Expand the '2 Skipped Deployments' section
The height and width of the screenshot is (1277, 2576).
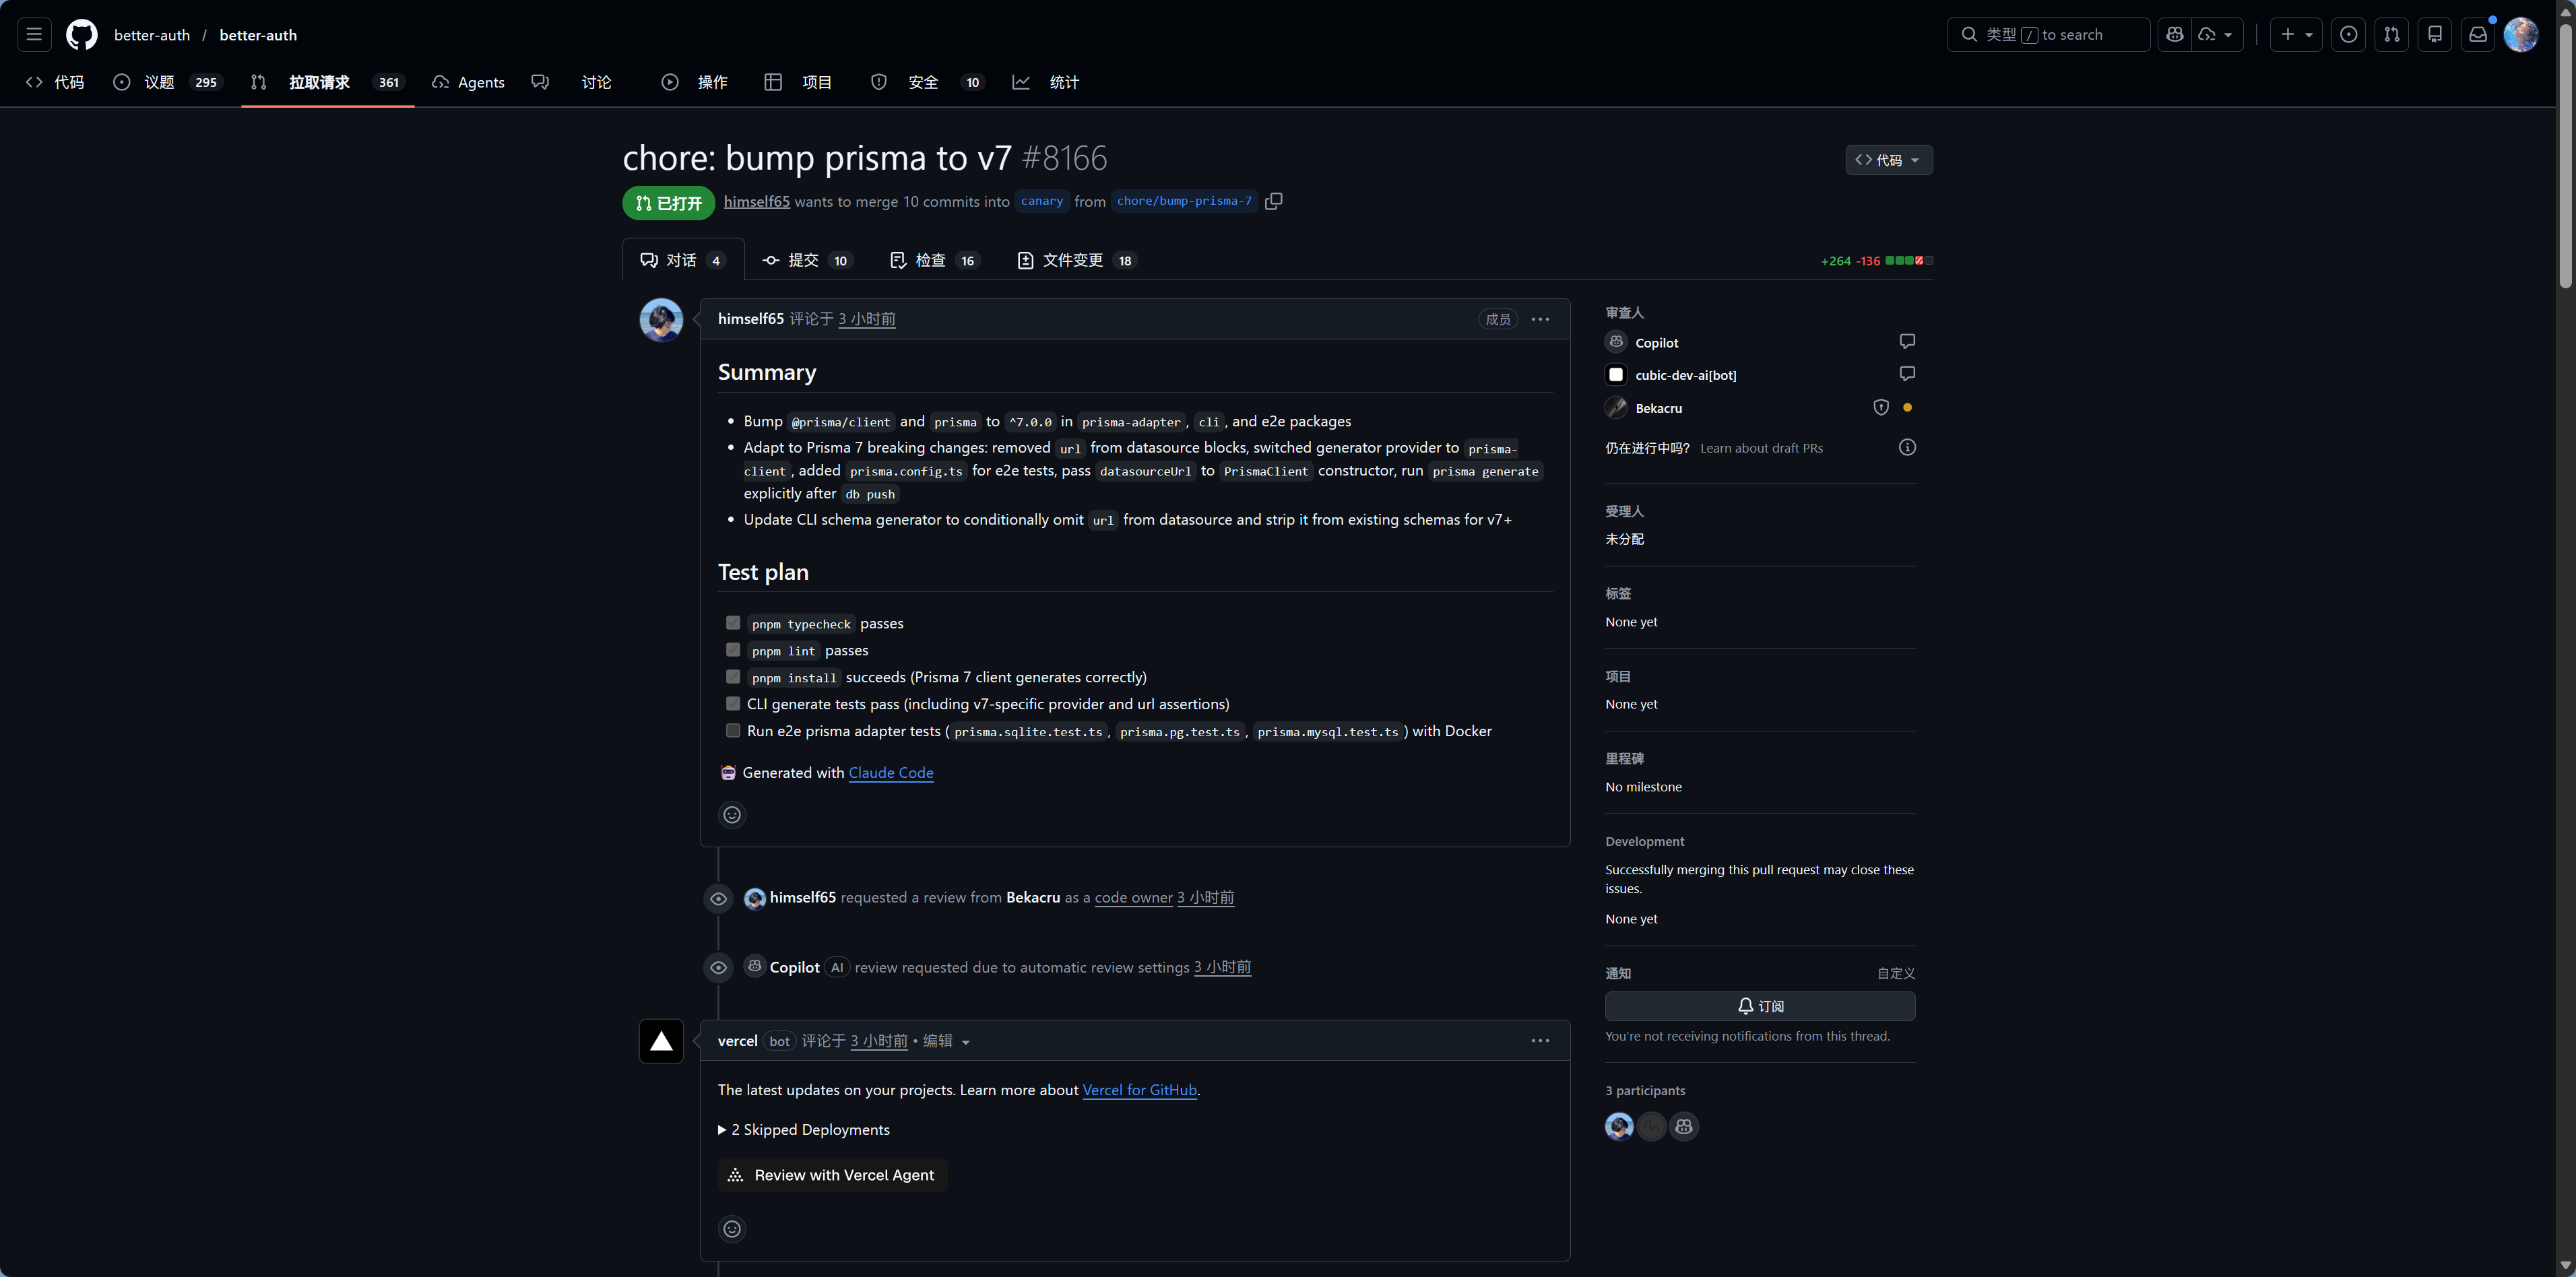tap(804, 1129)
